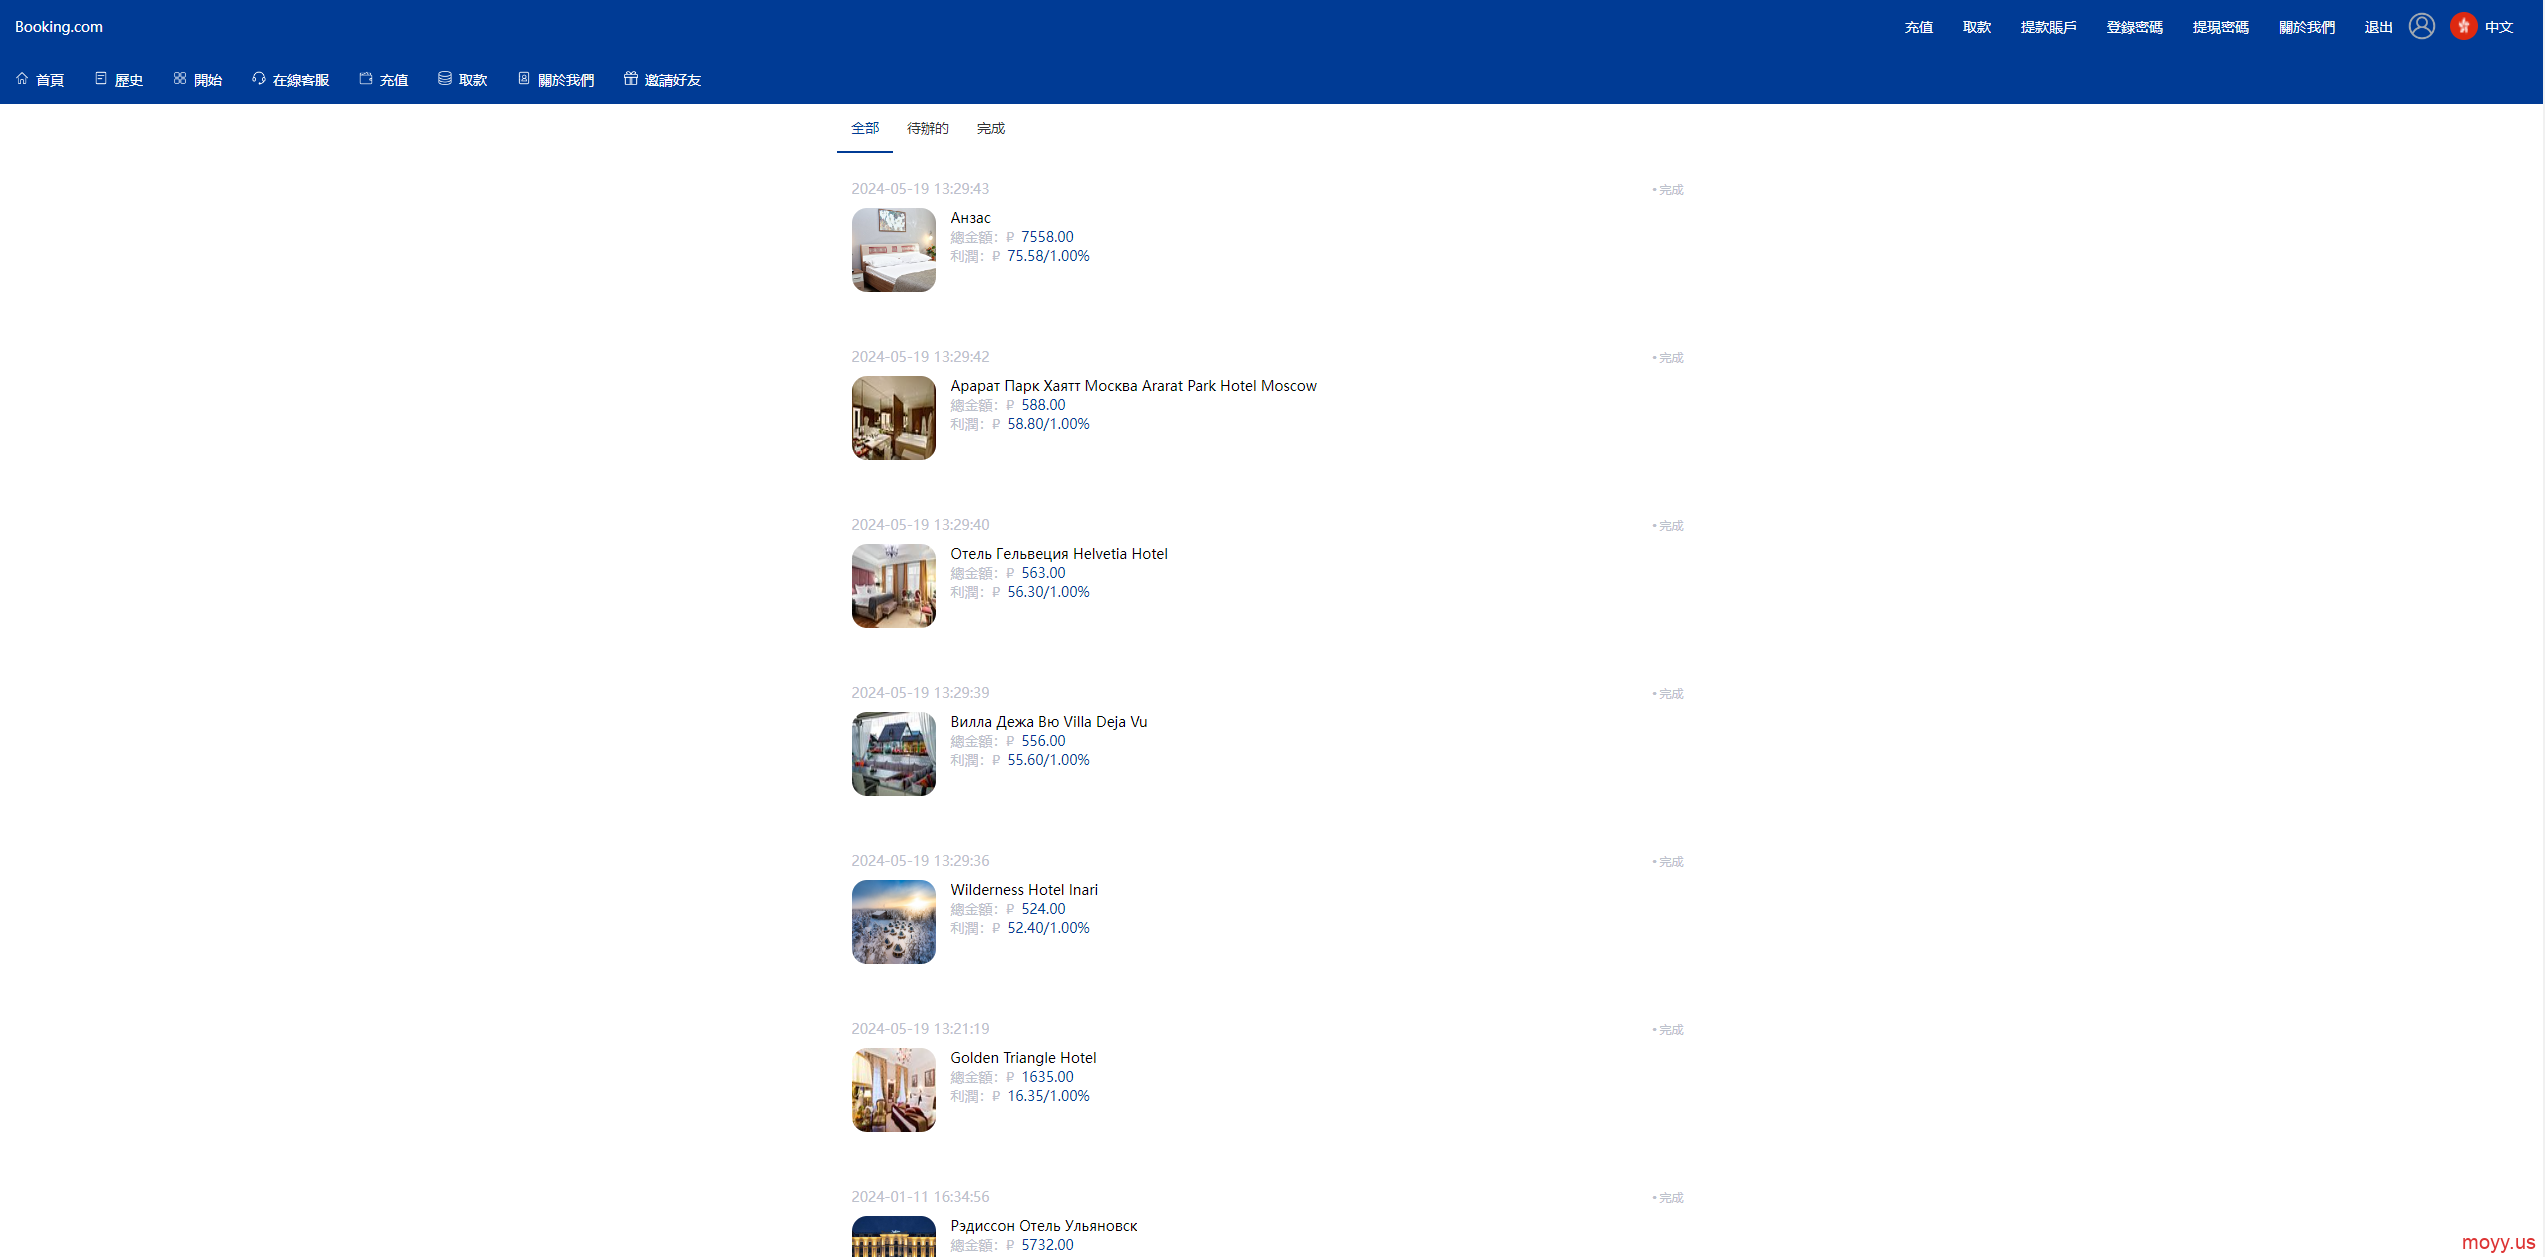
Task: Click 退出 to log out
Action: tap(2379, 27)
